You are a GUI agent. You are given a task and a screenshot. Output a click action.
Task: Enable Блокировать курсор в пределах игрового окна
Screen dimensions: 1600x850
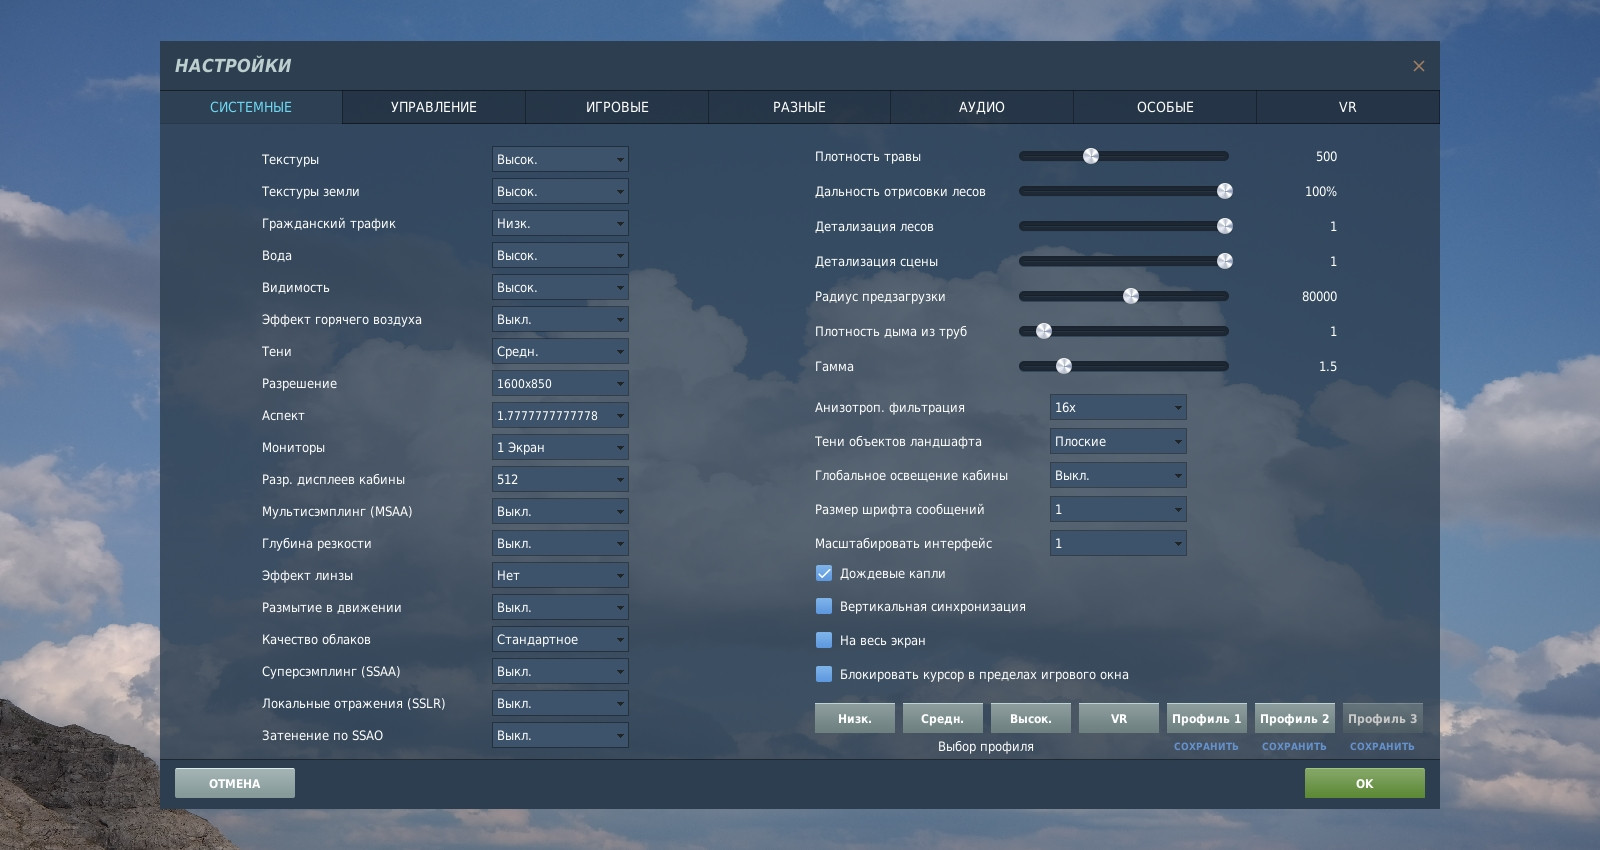point(824,674)
